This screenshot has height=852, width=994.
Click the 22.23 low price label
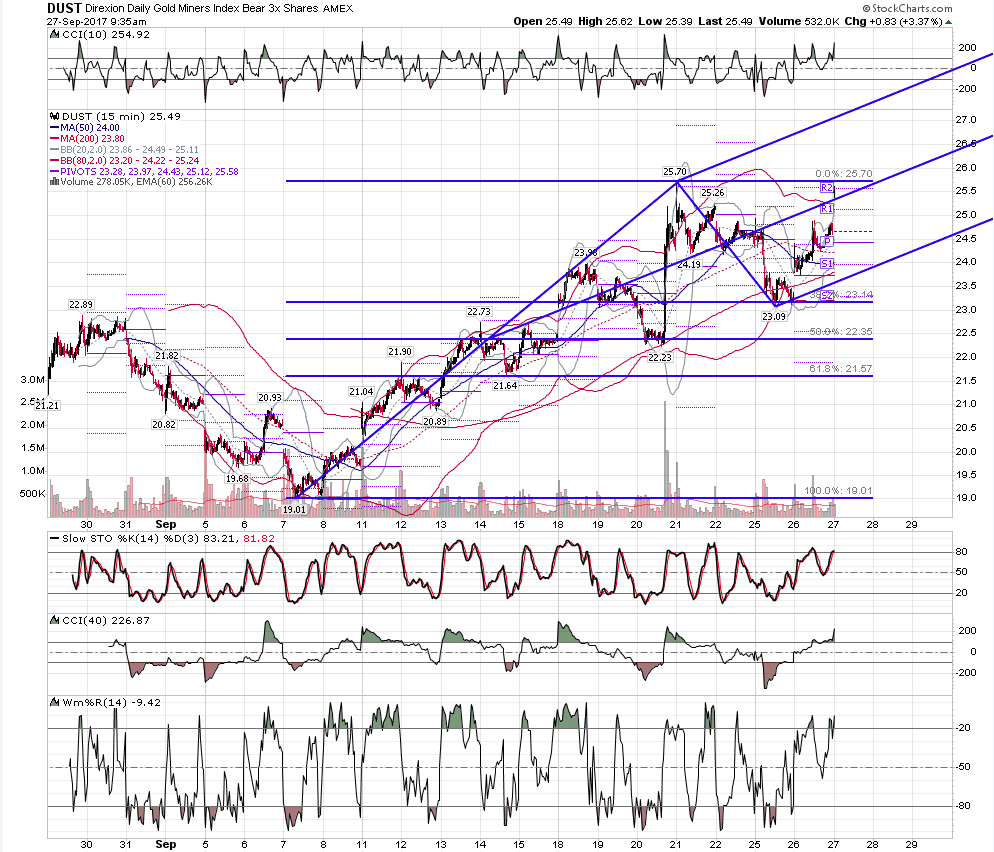click(659, 358)
